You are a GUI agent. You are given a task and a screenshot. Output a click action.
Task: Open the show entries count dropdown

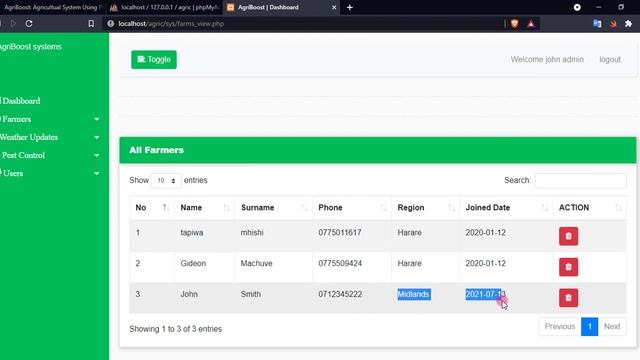(166, 180)
